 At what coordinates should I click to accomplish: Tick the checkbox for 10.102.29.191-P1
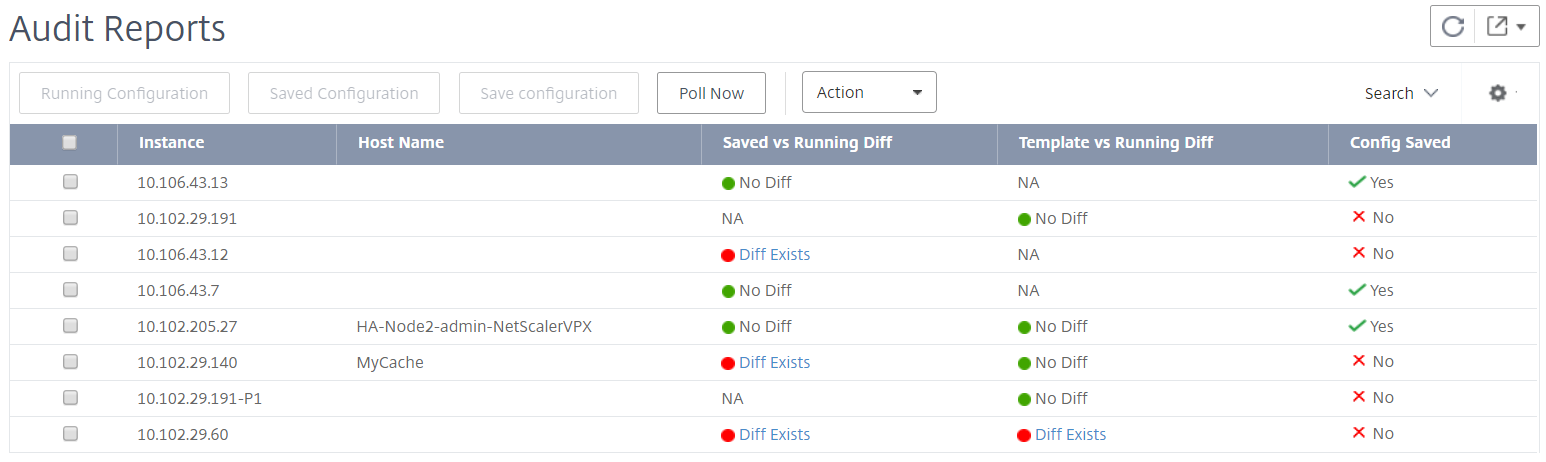(70, 398)
